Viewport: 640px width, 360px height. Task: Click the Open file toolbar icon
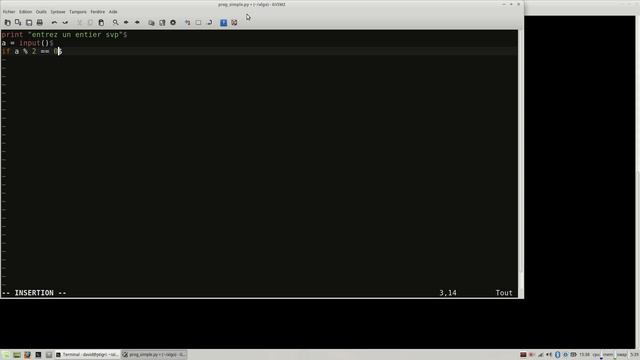7,22
